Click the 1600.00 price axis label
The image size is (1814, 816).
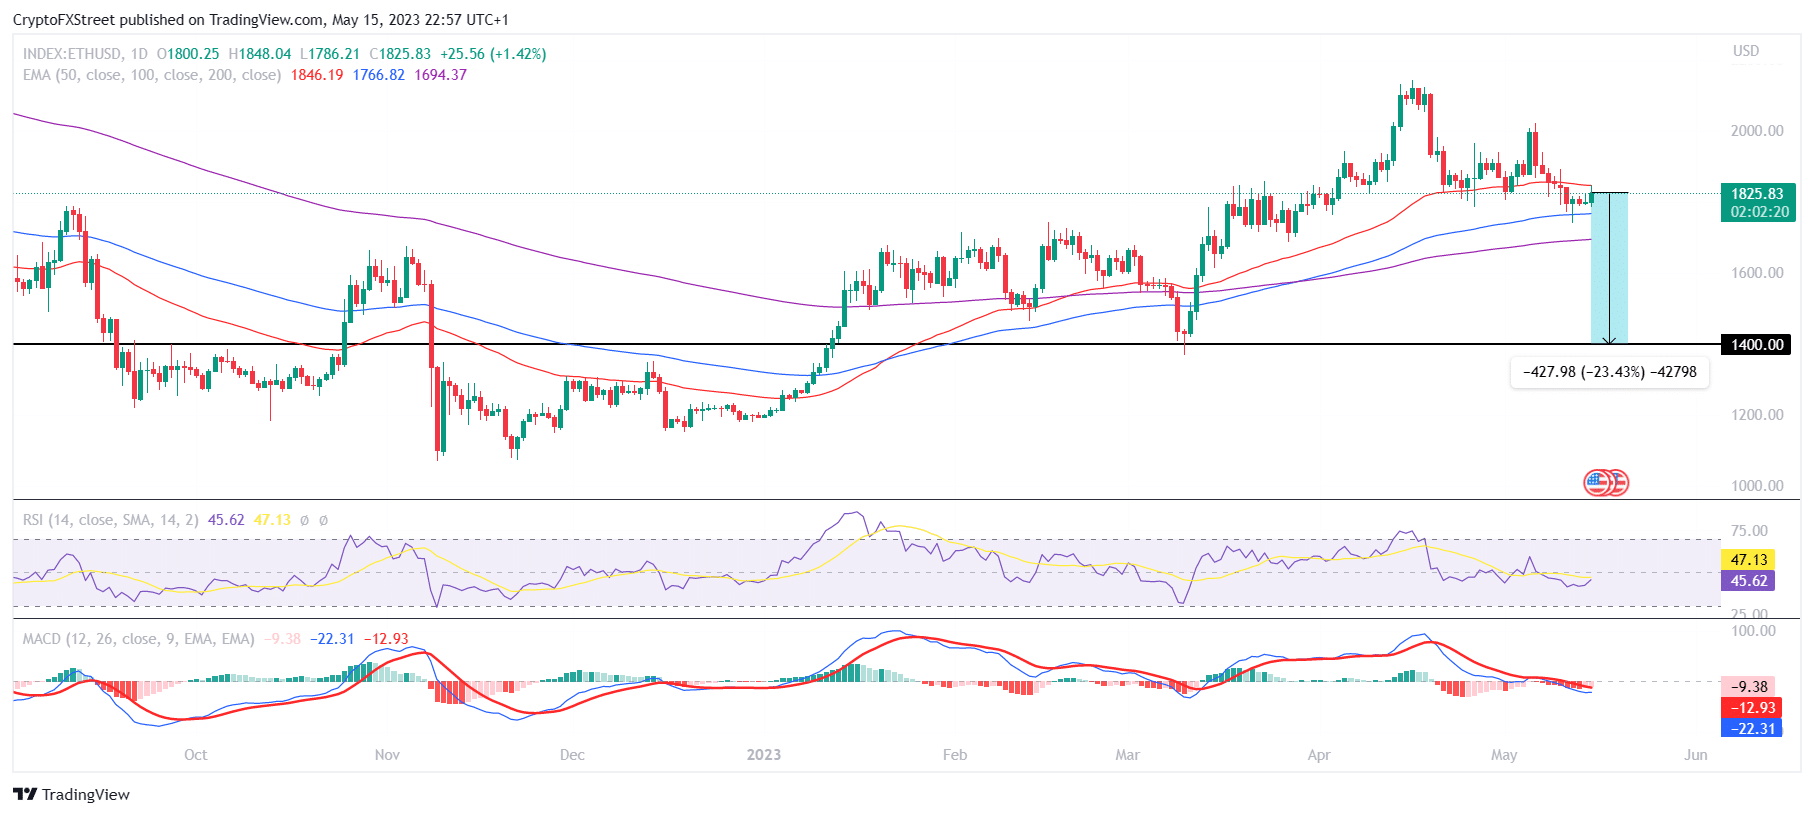tap(1757, 273)
